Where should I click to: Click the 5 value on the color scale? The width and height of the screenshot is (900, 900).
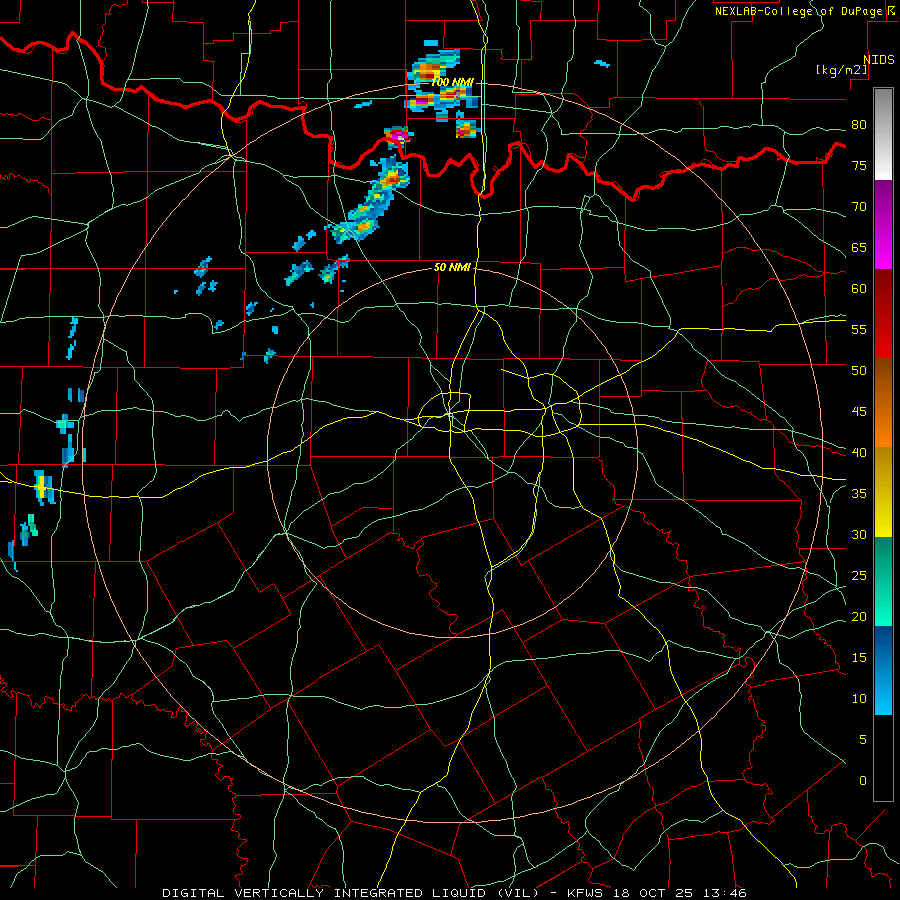coord(863,739)
